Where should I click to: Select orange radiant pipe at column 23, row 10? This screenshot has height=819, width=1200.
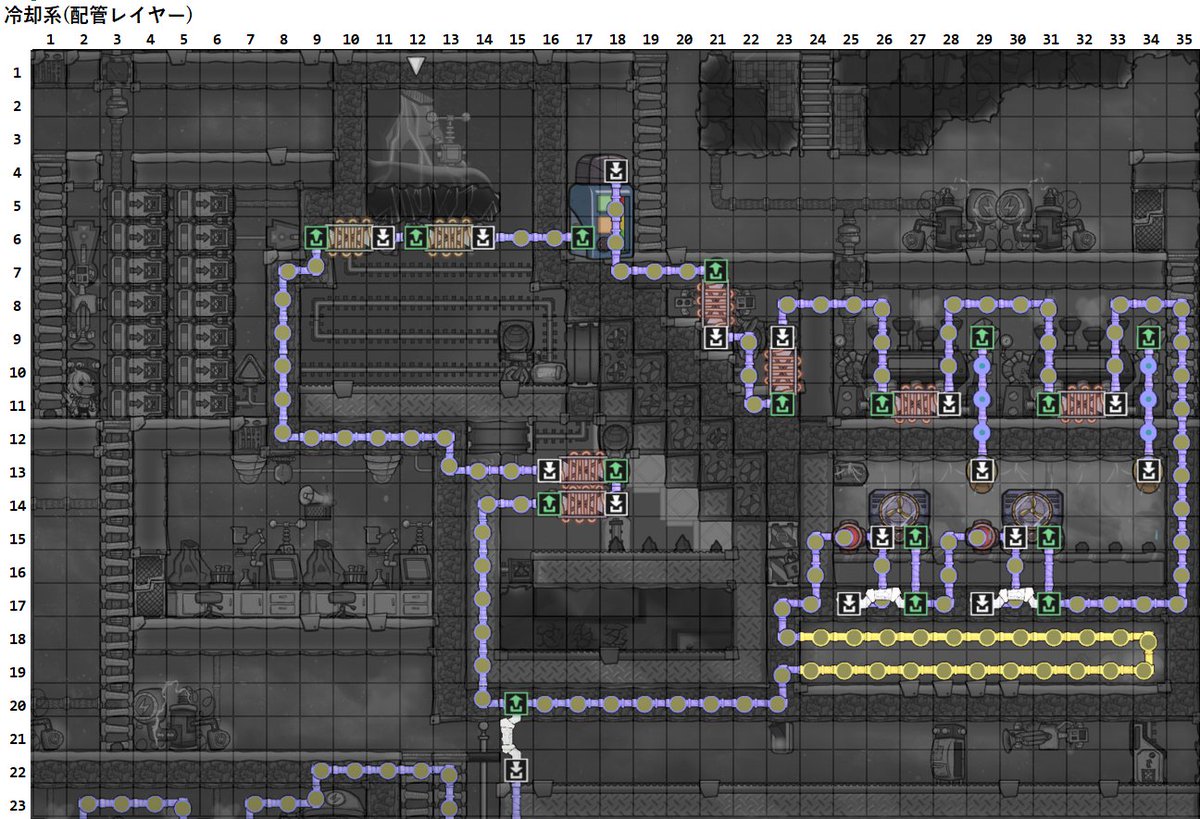[x=783, y=371]
